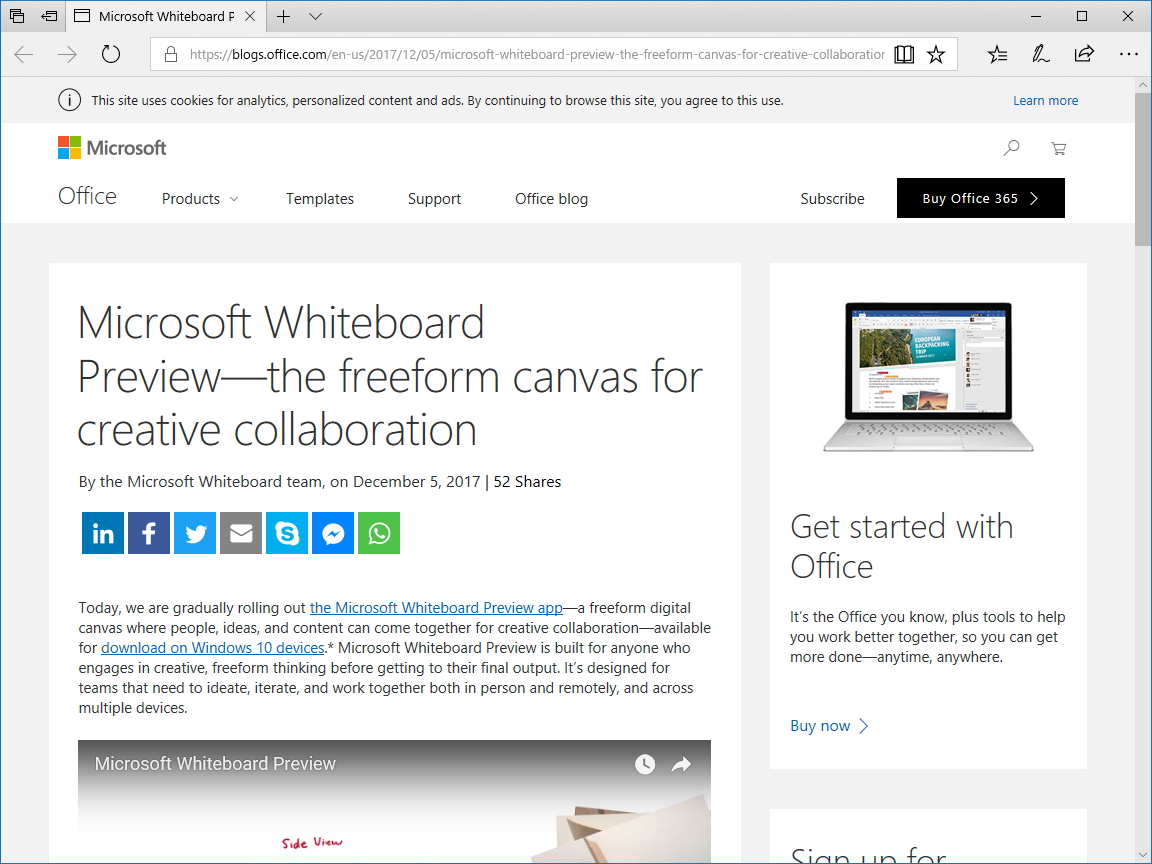Click the cookie notice info icon
Viewport: 1152px width, 864px height.
tap(70, 101)
